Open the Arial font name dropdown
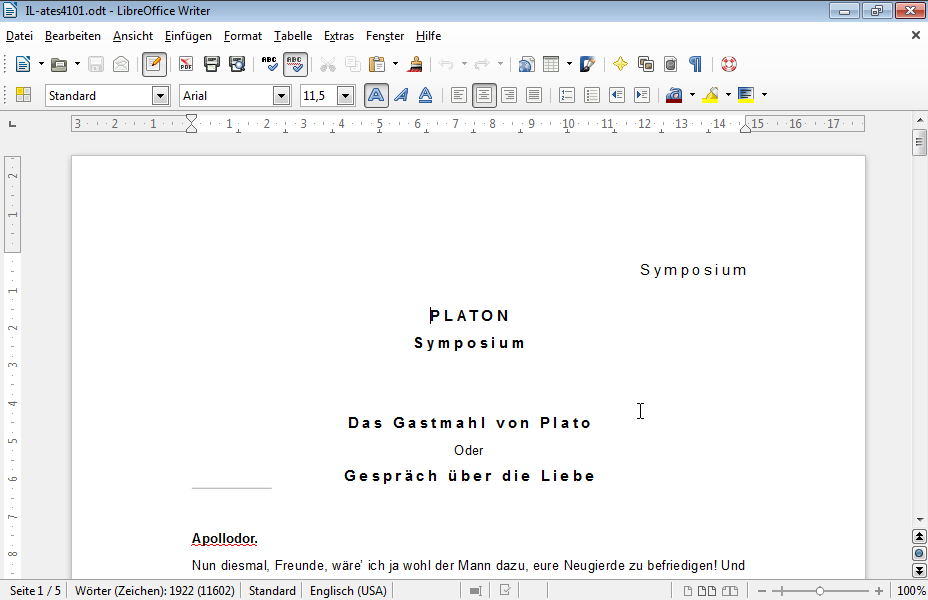Image resolution: width=928 pixels, height=600 pixels. 282,95
